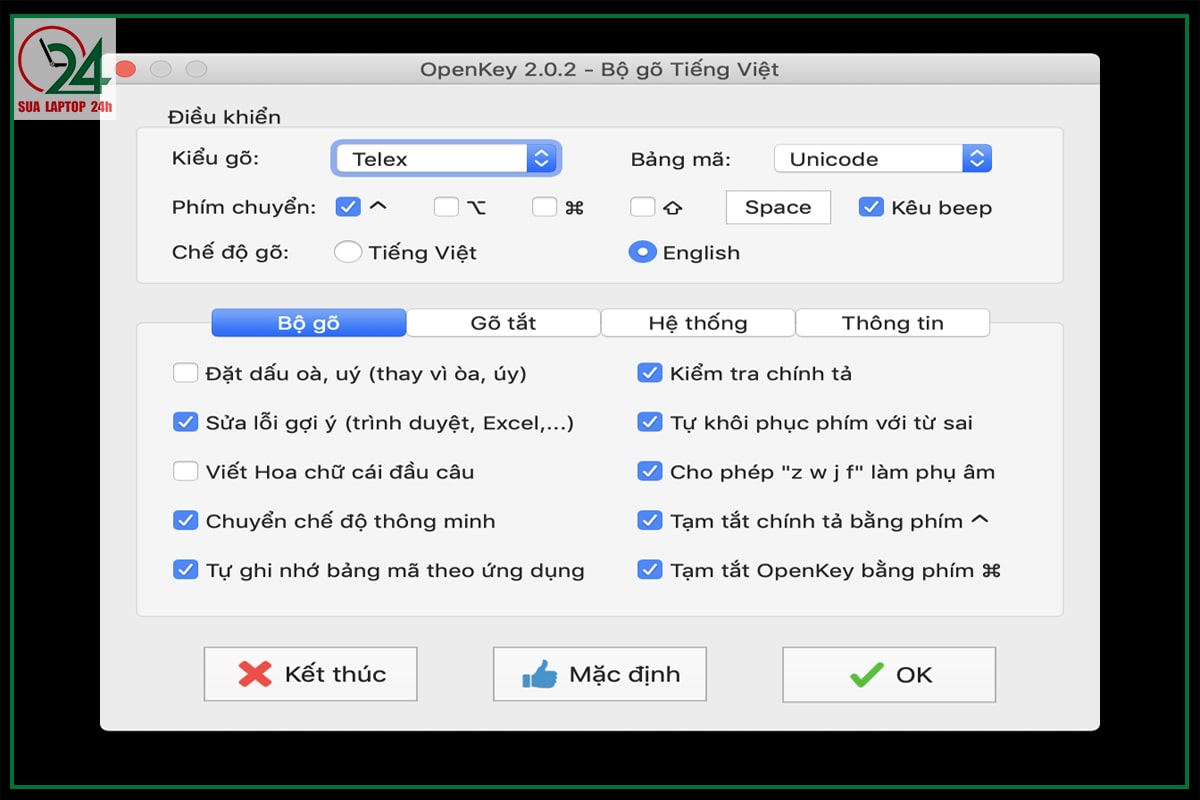
Task: Toggle Sửa lỗi gợi ý checkbox
Action: pyautogui.click(x=185, y=422)
